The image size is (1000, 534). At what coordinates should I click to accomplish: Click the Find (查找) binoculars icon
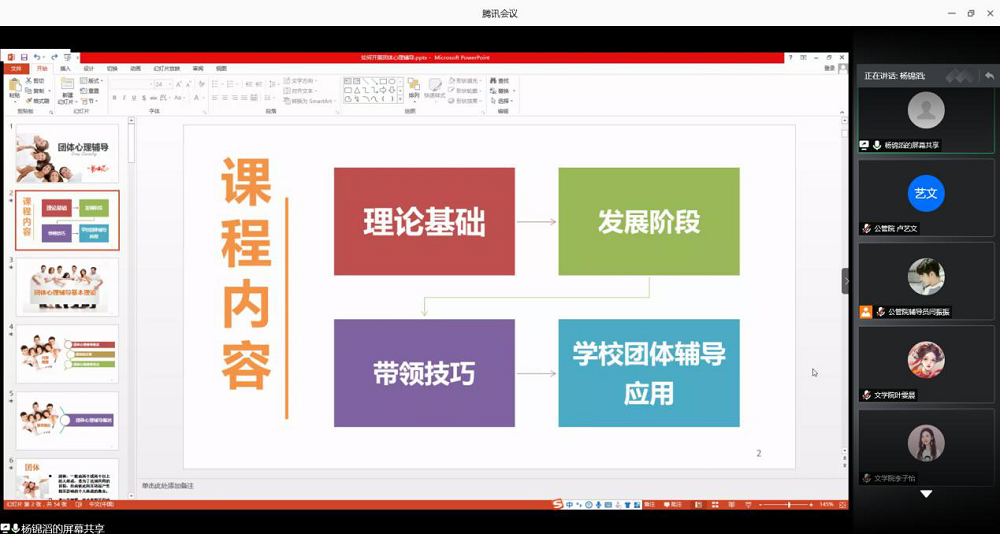491,80
